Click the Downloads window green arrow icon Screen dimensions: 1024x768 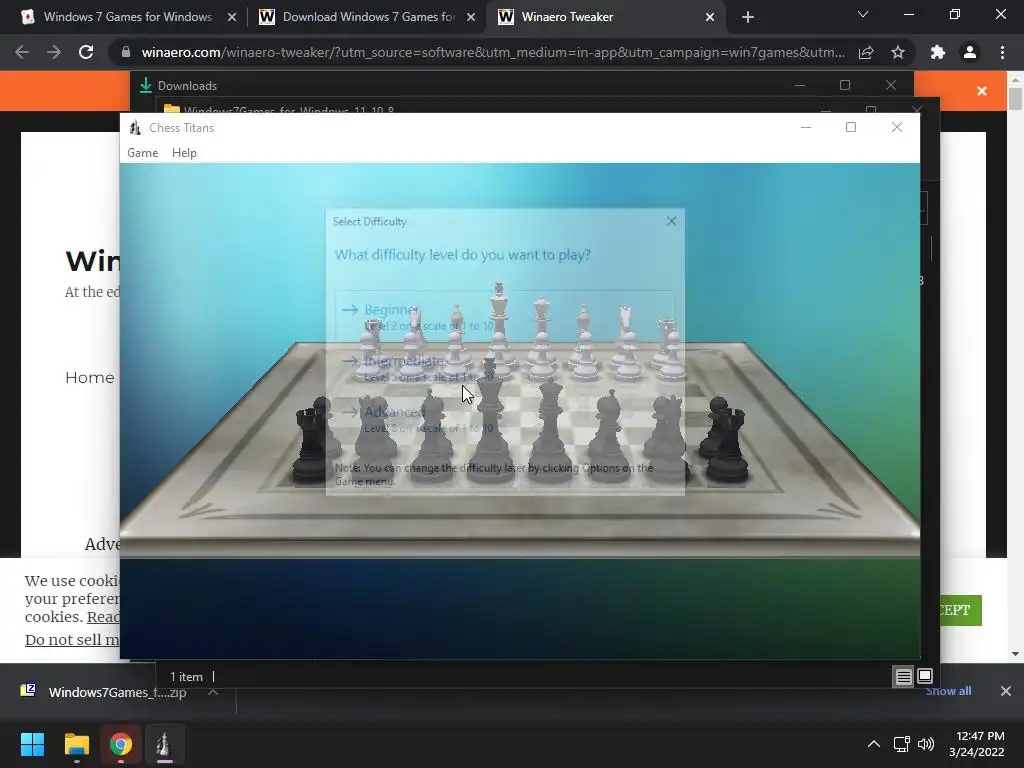click(146, 85)
